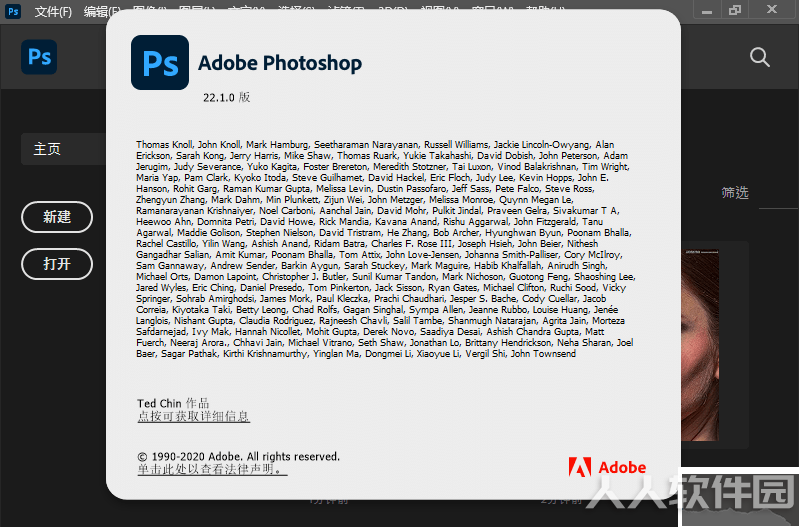Open the recent file face thumbnail
Viewport: 799px width, 527px height.
tap(700, 345)
